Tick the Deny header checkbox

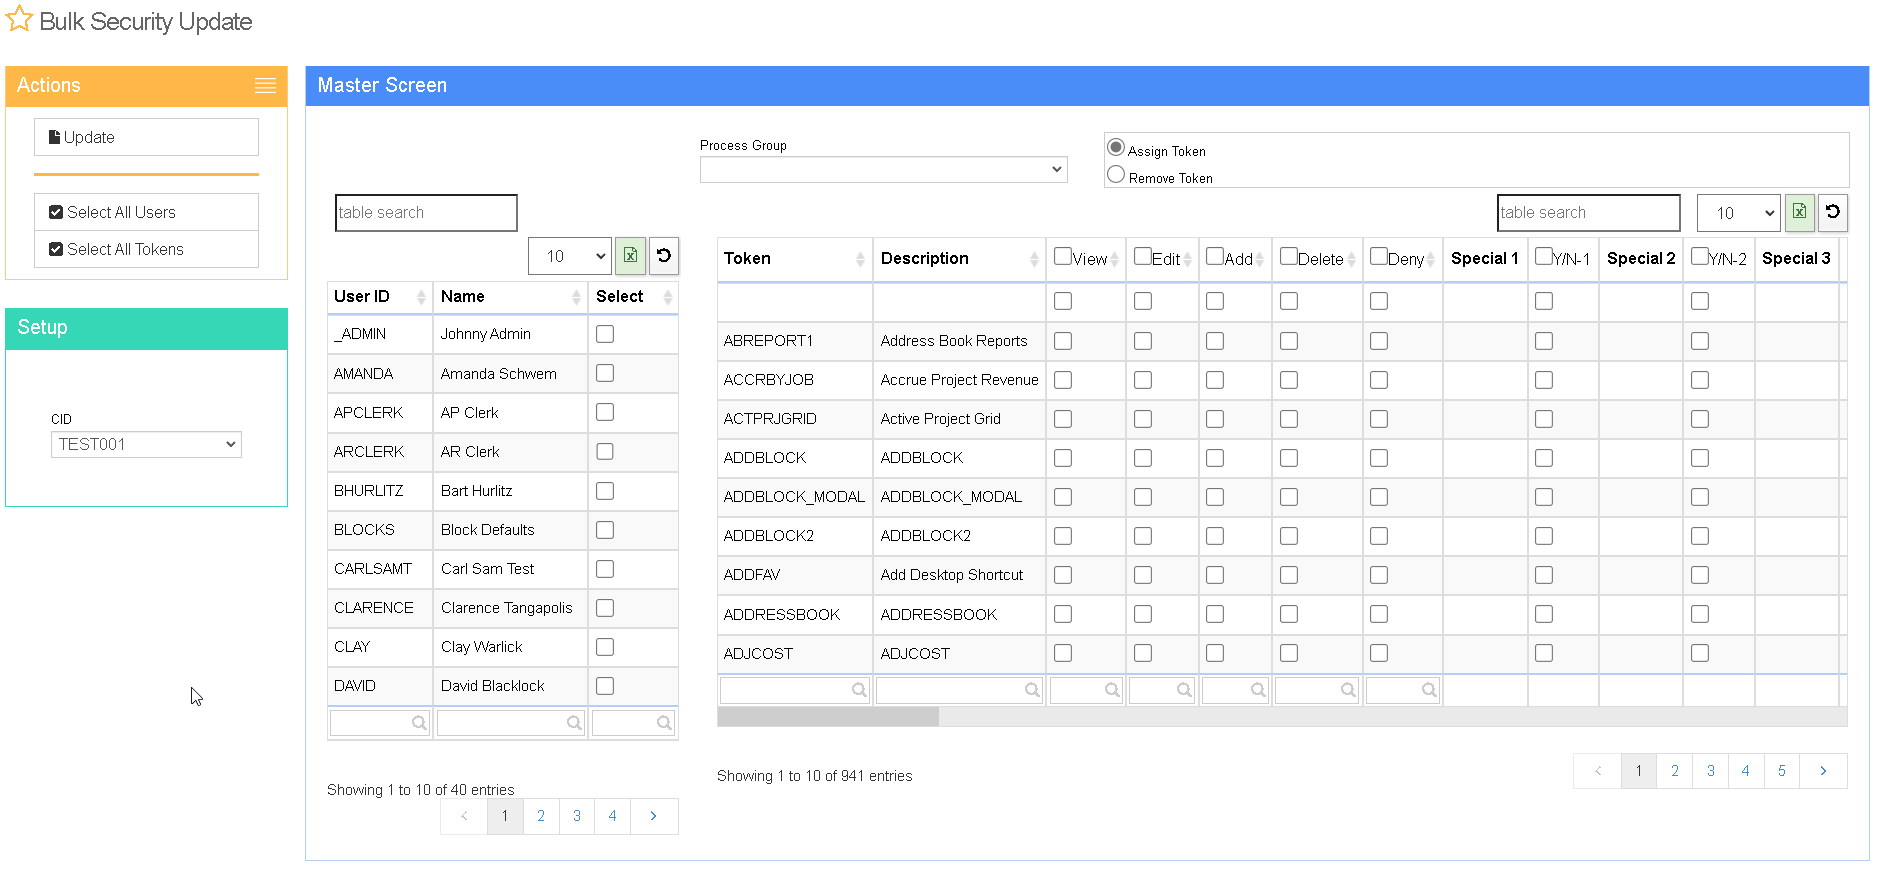click(x=1379, y=256)
